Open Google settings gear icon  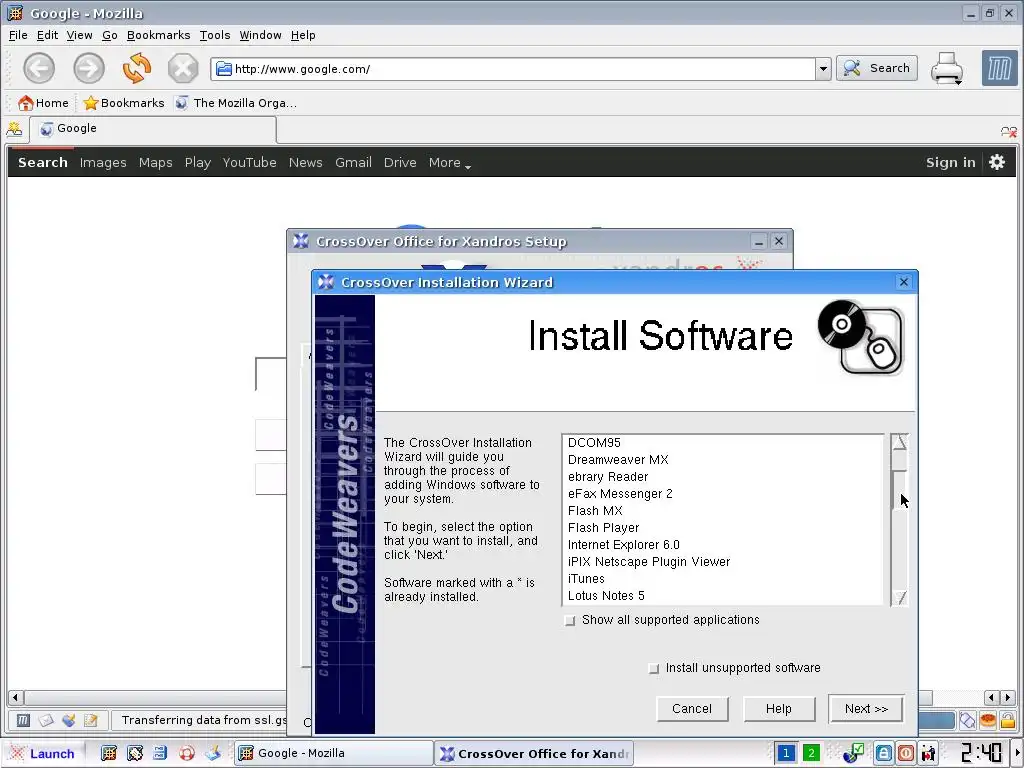coord(997,162)
